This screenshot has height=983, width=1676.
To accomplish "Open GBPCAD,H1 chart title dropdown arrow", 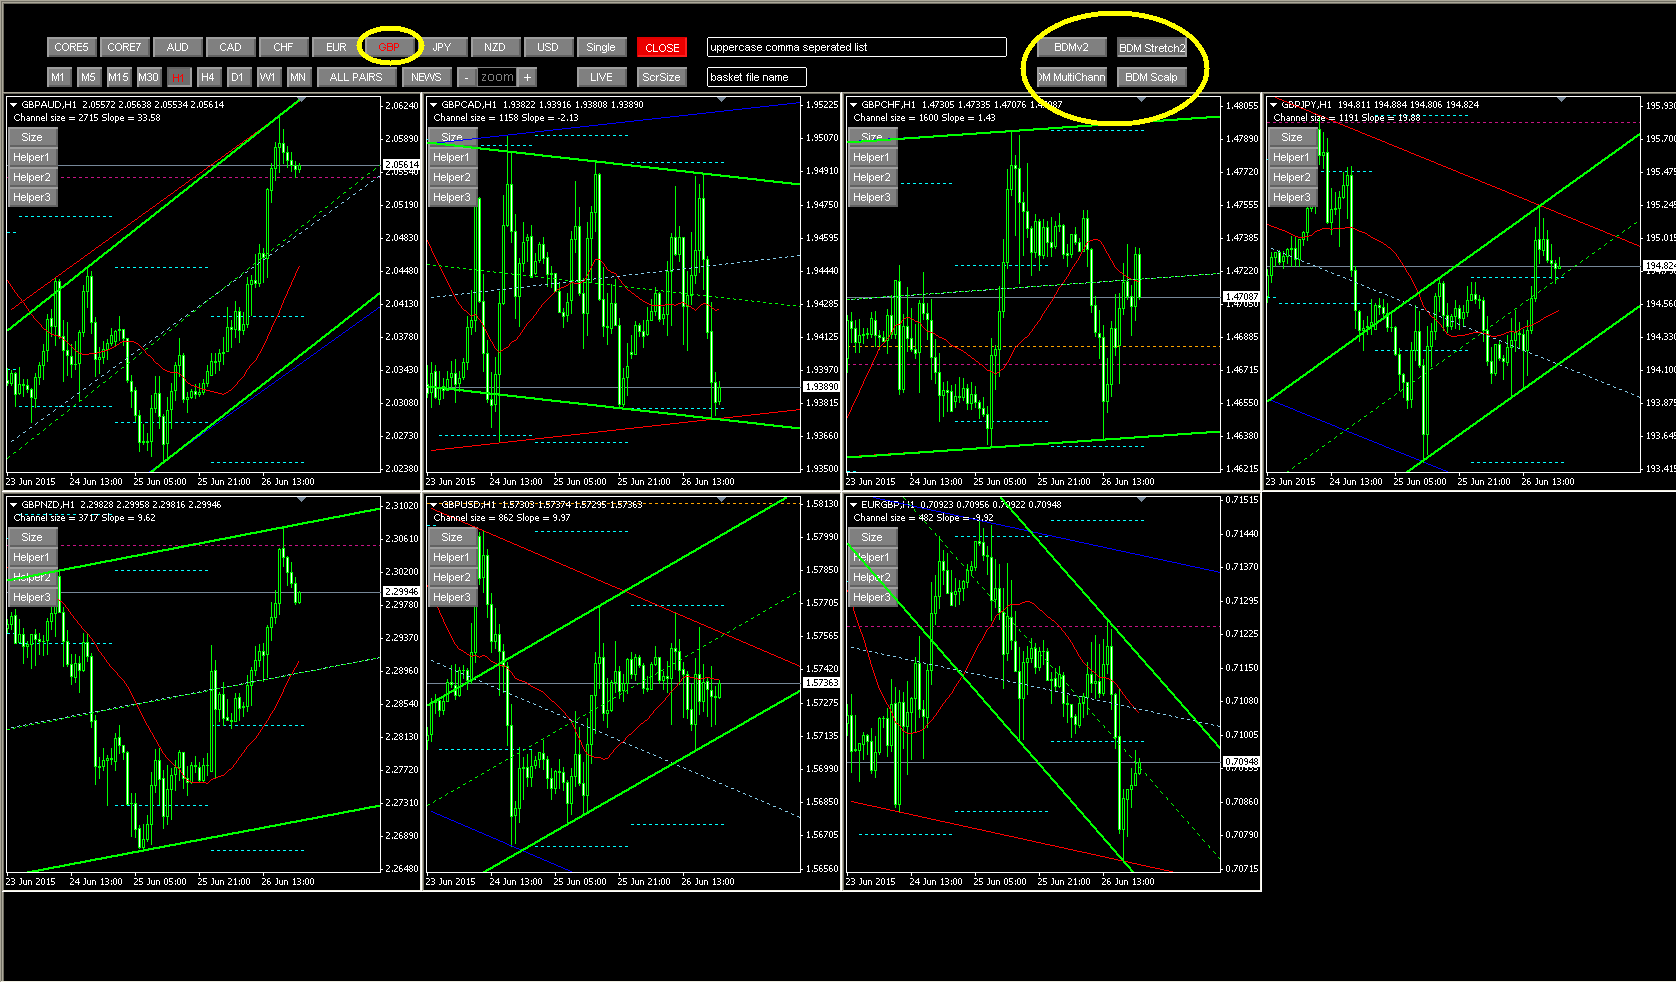I will pyautogui.click(x=433, y=104).
